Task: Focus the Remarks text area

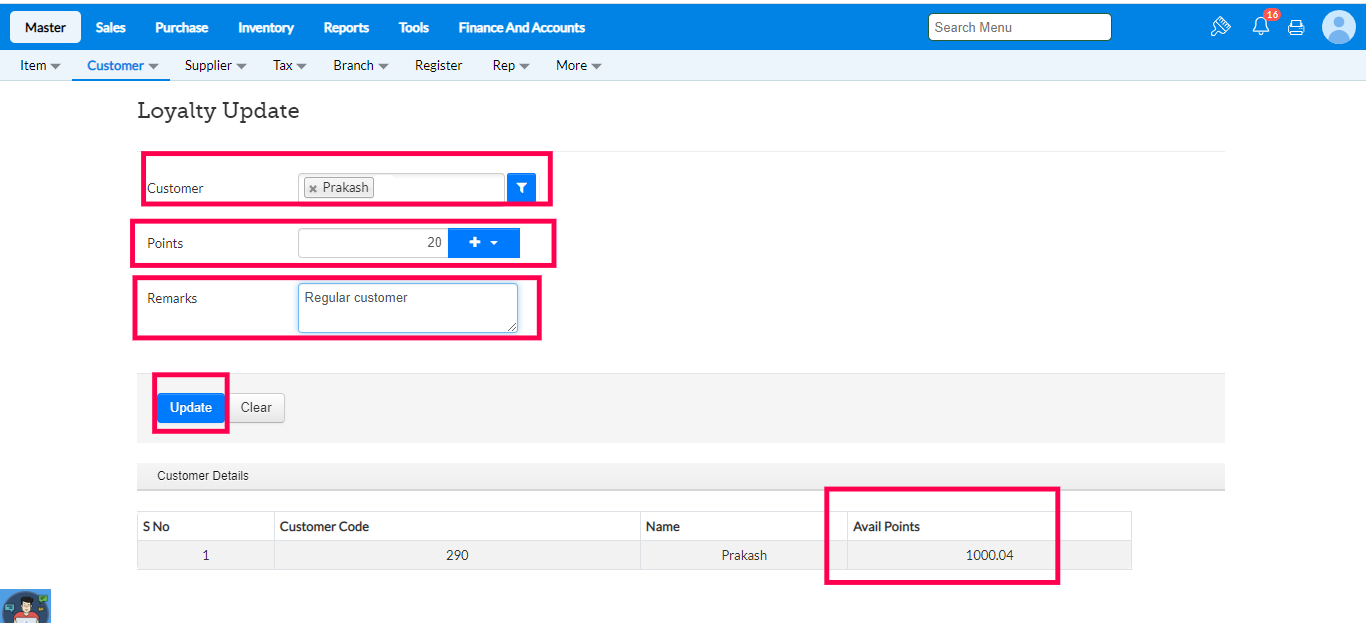Action: (x=407, y=308)
